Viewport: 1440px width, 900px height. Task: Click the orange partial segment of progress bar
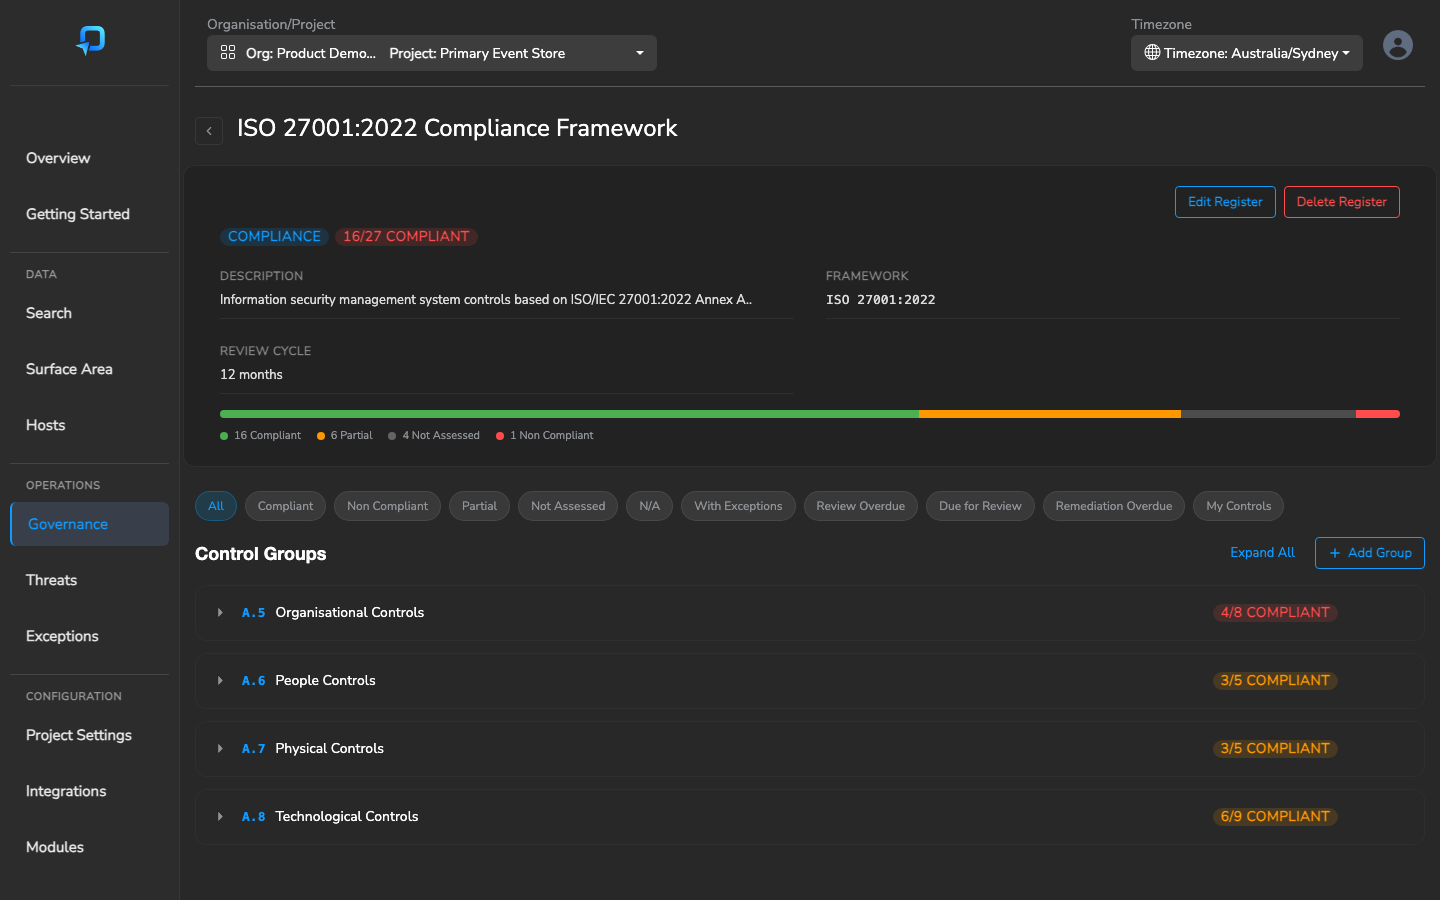click(1050, 414)
